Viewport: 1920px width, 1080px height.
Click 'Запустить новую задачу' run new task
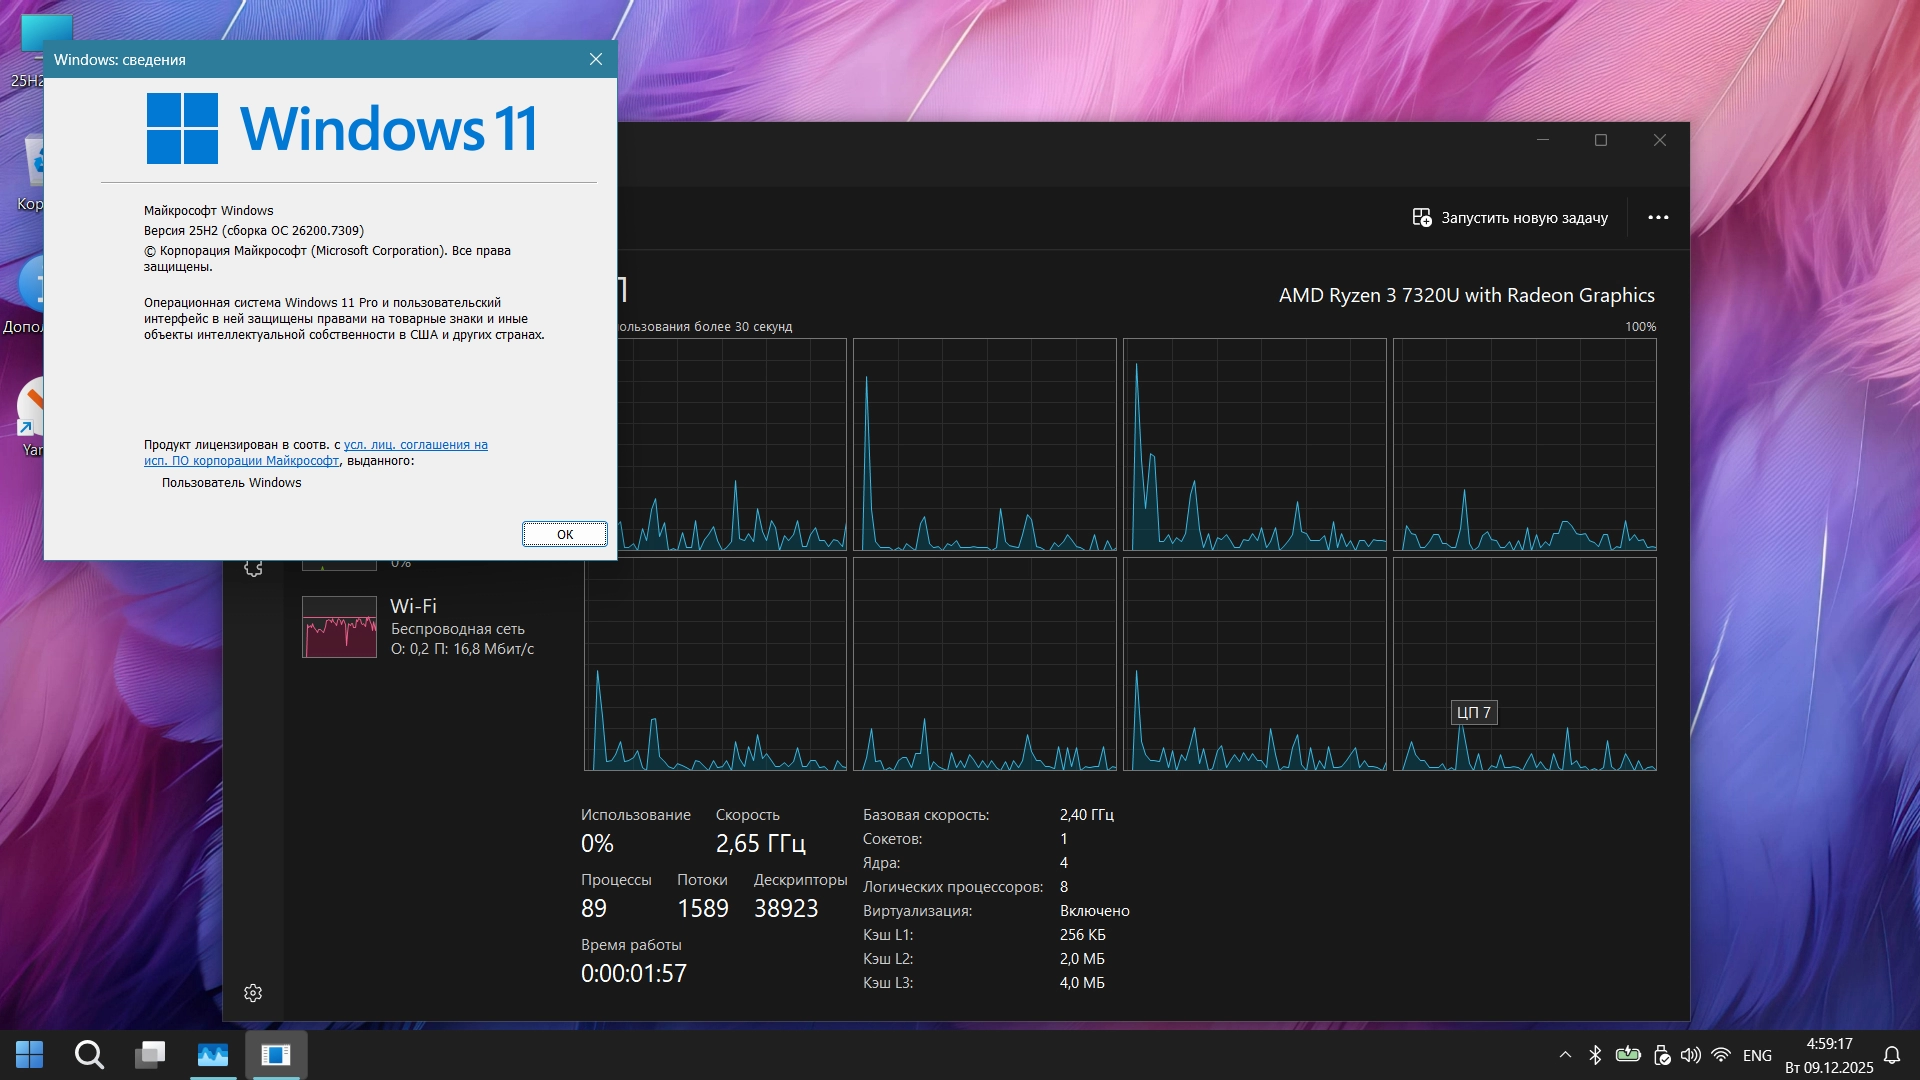tap(1510, 217)
